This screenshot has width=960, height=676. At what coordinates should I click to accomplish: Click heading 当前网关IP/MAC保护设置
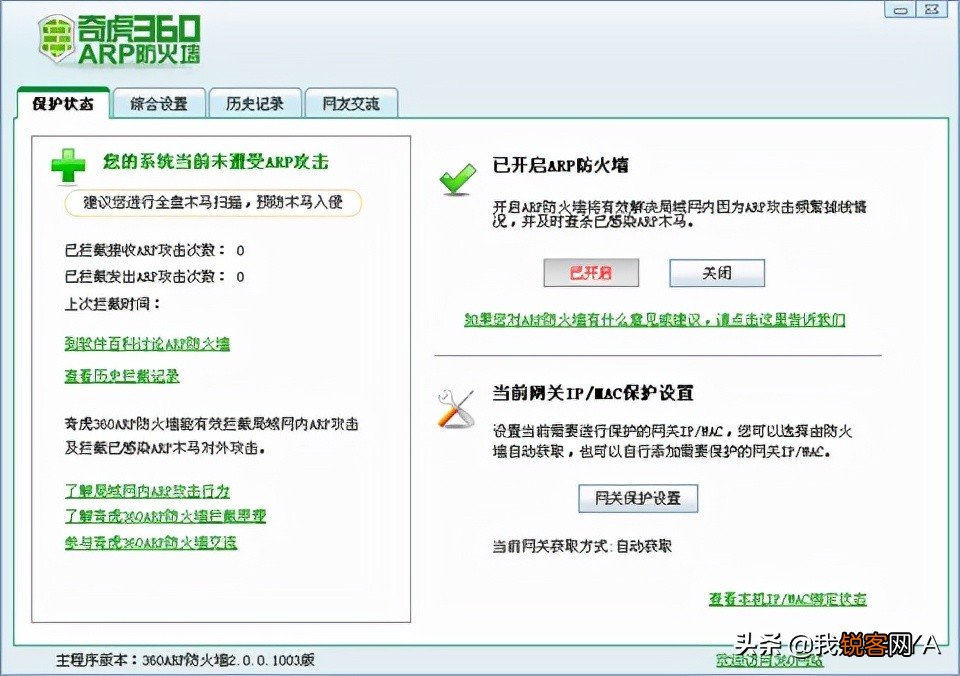coord(593,393)
